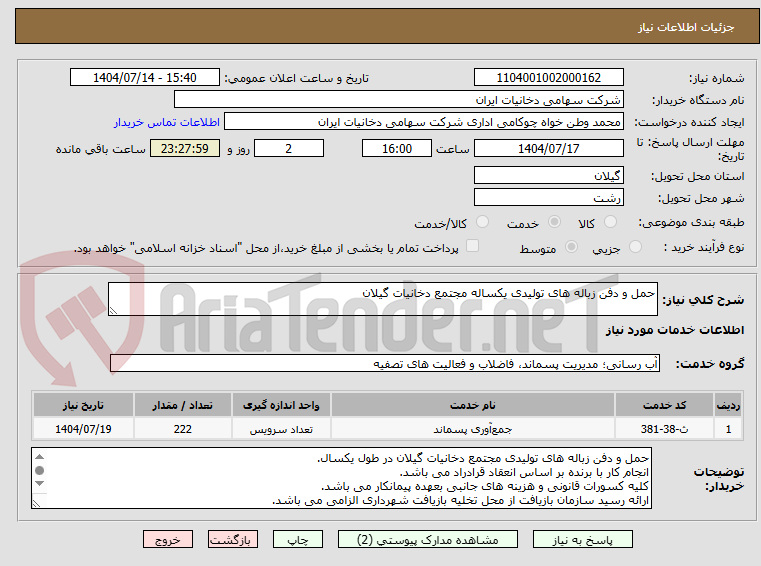The width and height of the screenshot is (761, 566).
Task: Click the شرح کلی نیاز text area
Action: pyautogui.click(x=382, y=299)
